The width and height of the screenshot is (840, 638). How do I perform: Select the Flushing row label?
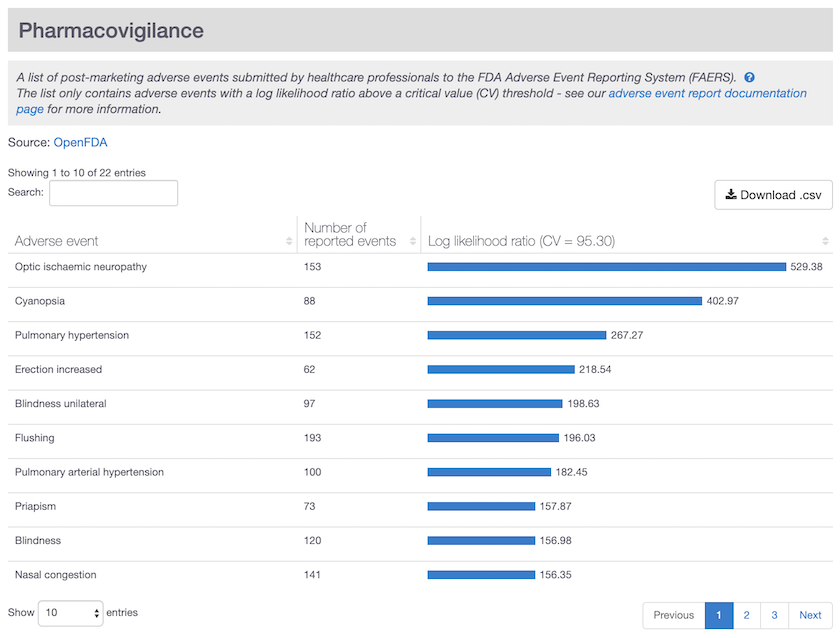[35, 438]
